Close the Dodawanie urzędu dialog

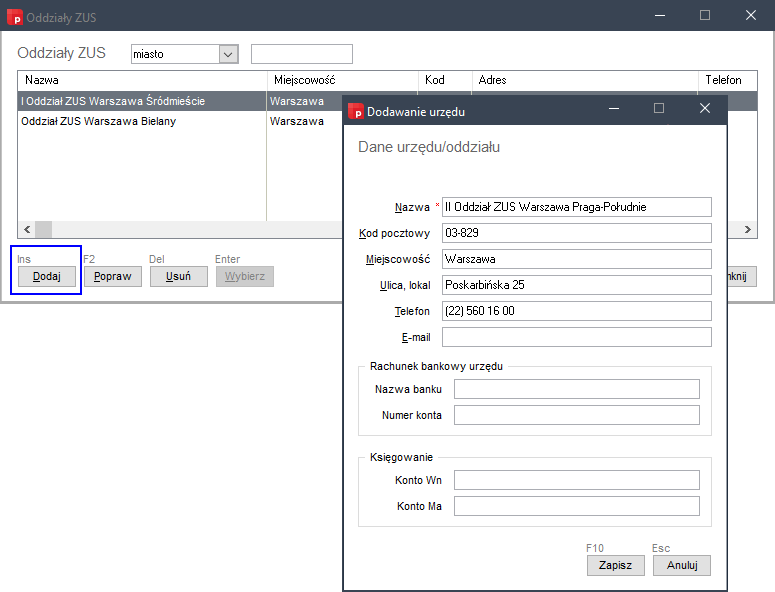pos(705,108)
